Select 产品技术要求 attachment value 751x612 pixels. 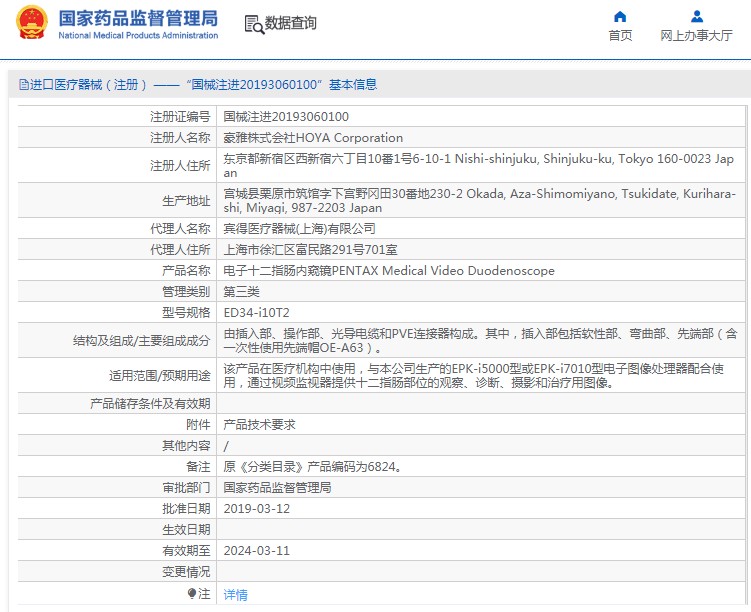click(x=260, y=425)
